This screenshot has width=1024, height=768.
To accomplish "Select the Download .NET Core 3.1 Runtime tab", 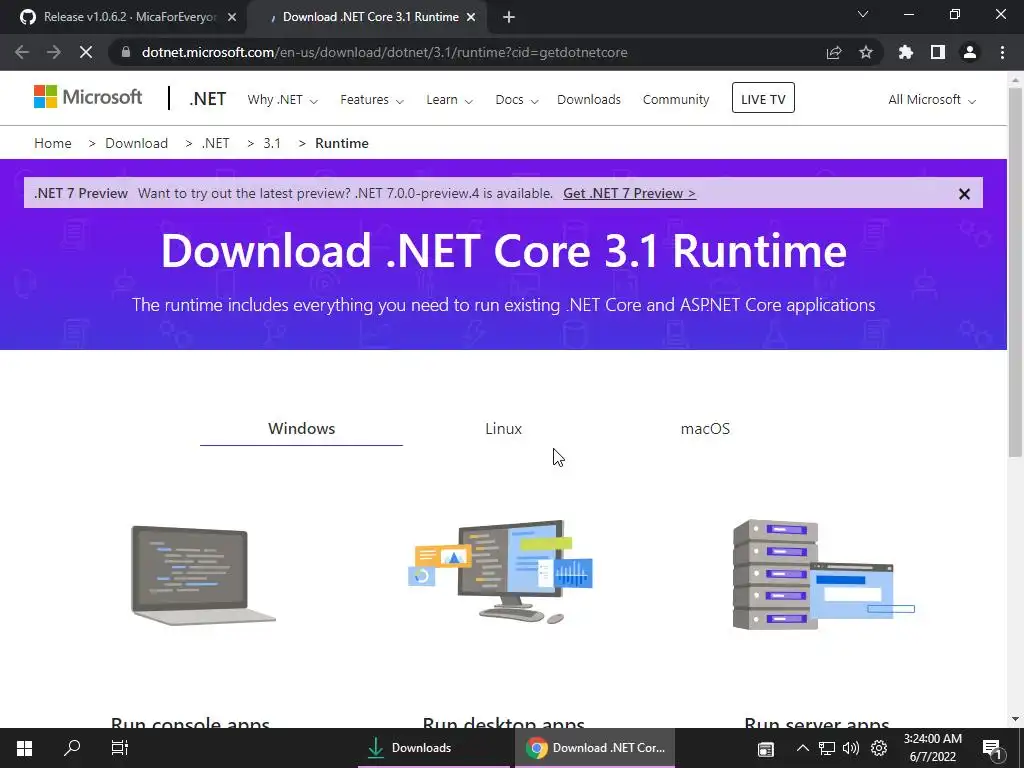I will pyautogui.click(x=370, y=17).
